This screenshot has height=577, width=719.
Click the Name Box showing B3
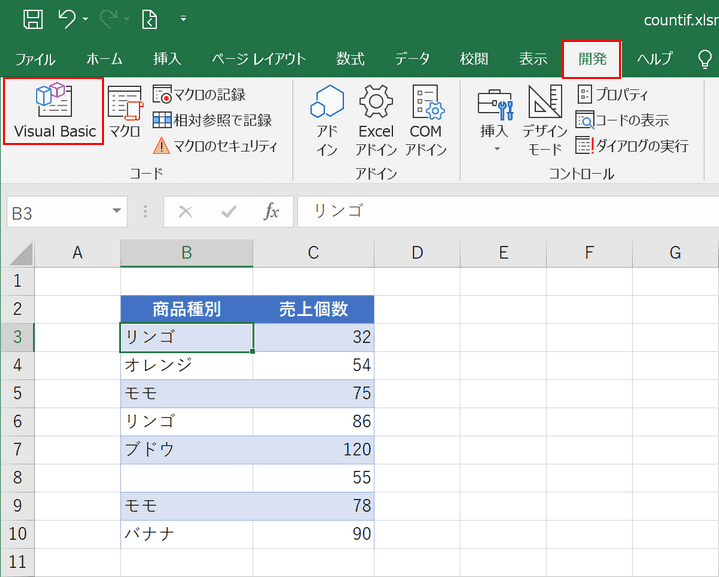coord(58,212)
